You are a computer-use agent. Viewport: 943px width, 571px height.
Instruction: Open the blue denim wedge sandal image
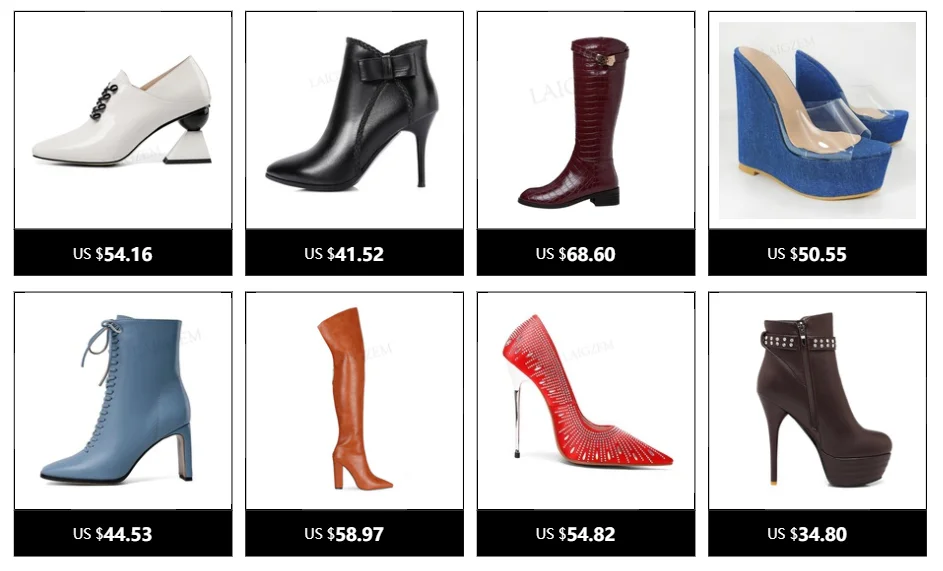[817, 120]
